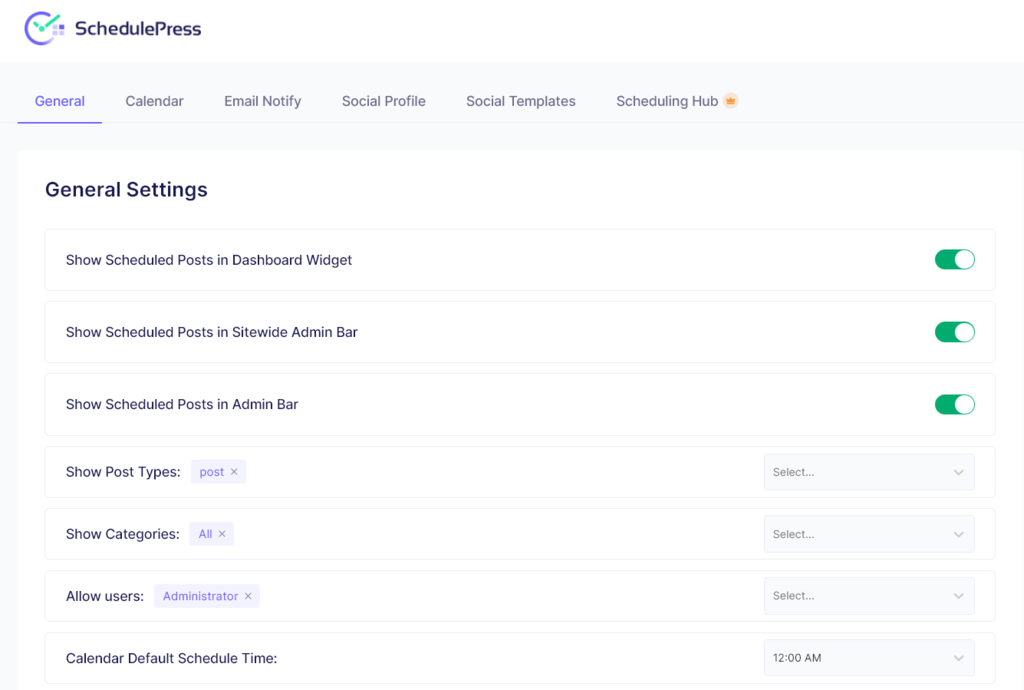
Task: Click the SchedulePress brand name
Action: pyautogui.click(x=137, y=29)
